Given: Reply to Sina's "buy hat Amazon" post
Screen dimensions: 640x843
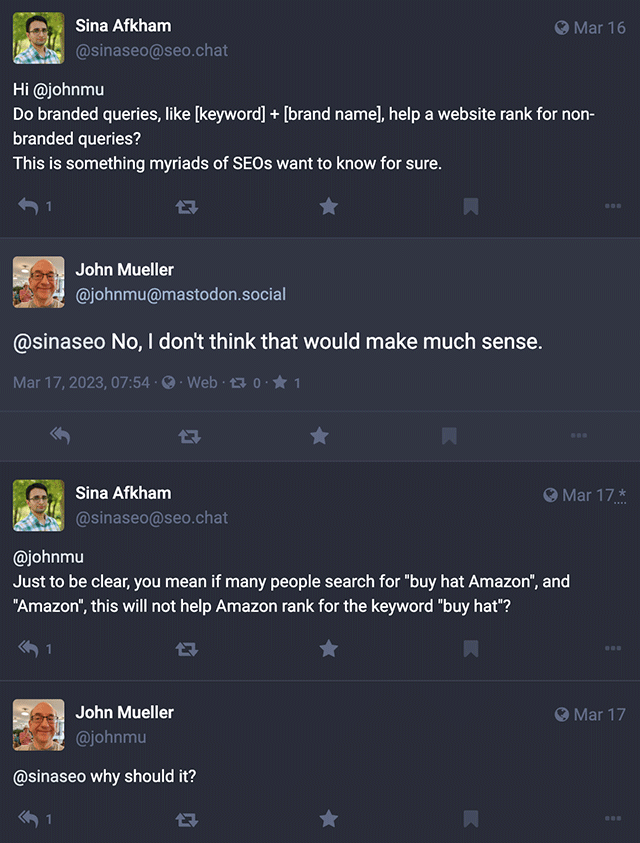Looking at the screenshot, I should [x=28, y=649].
